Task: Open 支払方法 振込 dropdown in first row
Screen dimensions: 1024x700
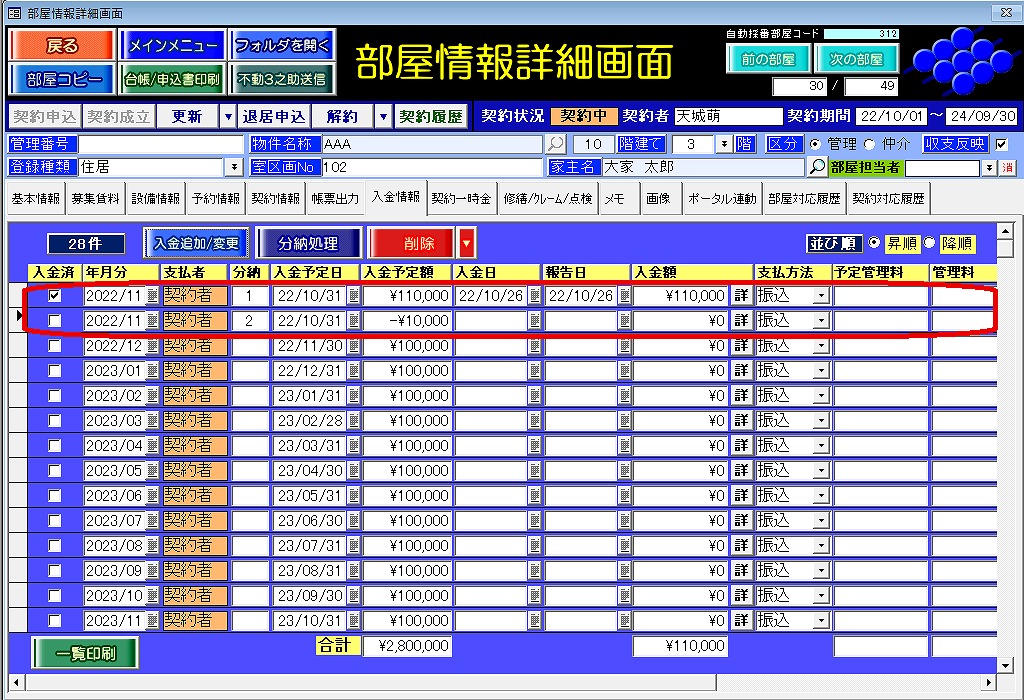Action: pos(820,296)
